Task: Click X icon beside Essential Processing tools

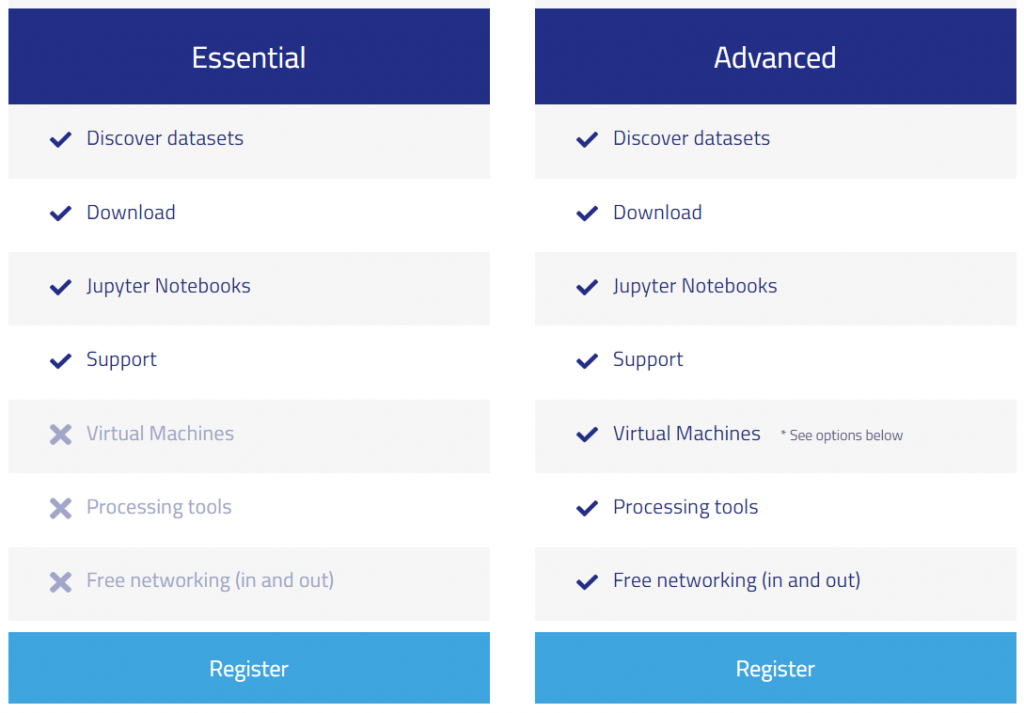Action: [x=61, y=508]
